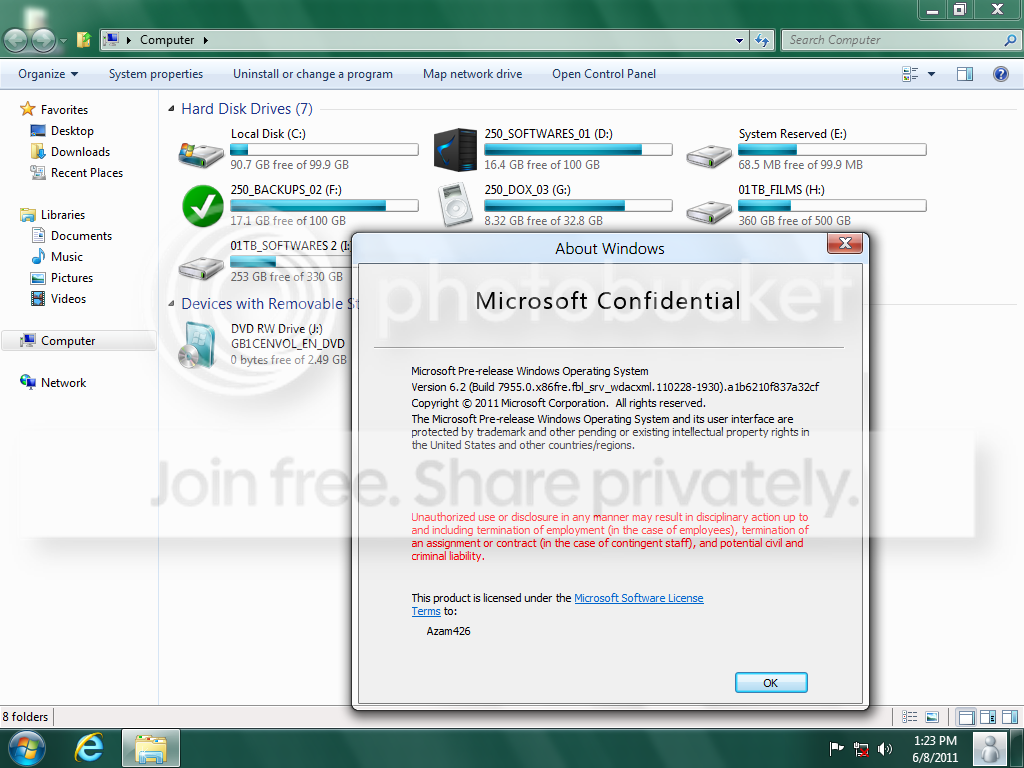Click Local Disk (C:) usage bar

click(x=324, y=150)
